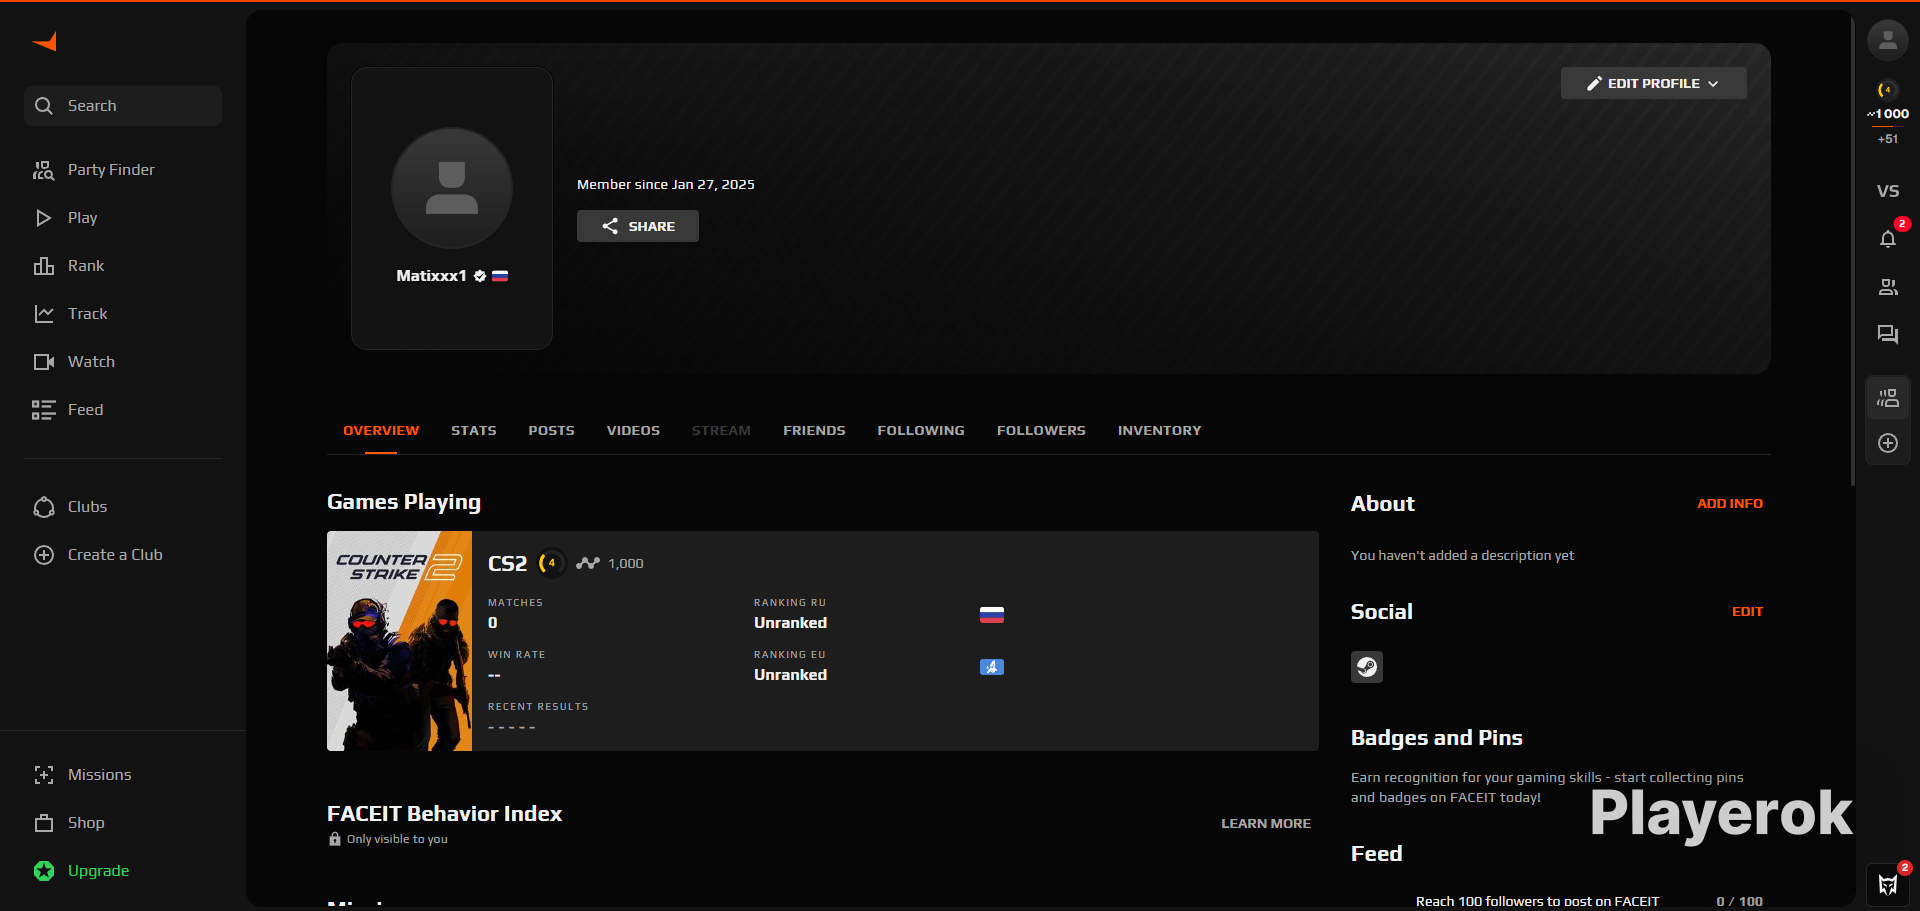This screenshot has height=911, width=1920.
Task: Click the green Upgrade option
Action: coord(98,871)
